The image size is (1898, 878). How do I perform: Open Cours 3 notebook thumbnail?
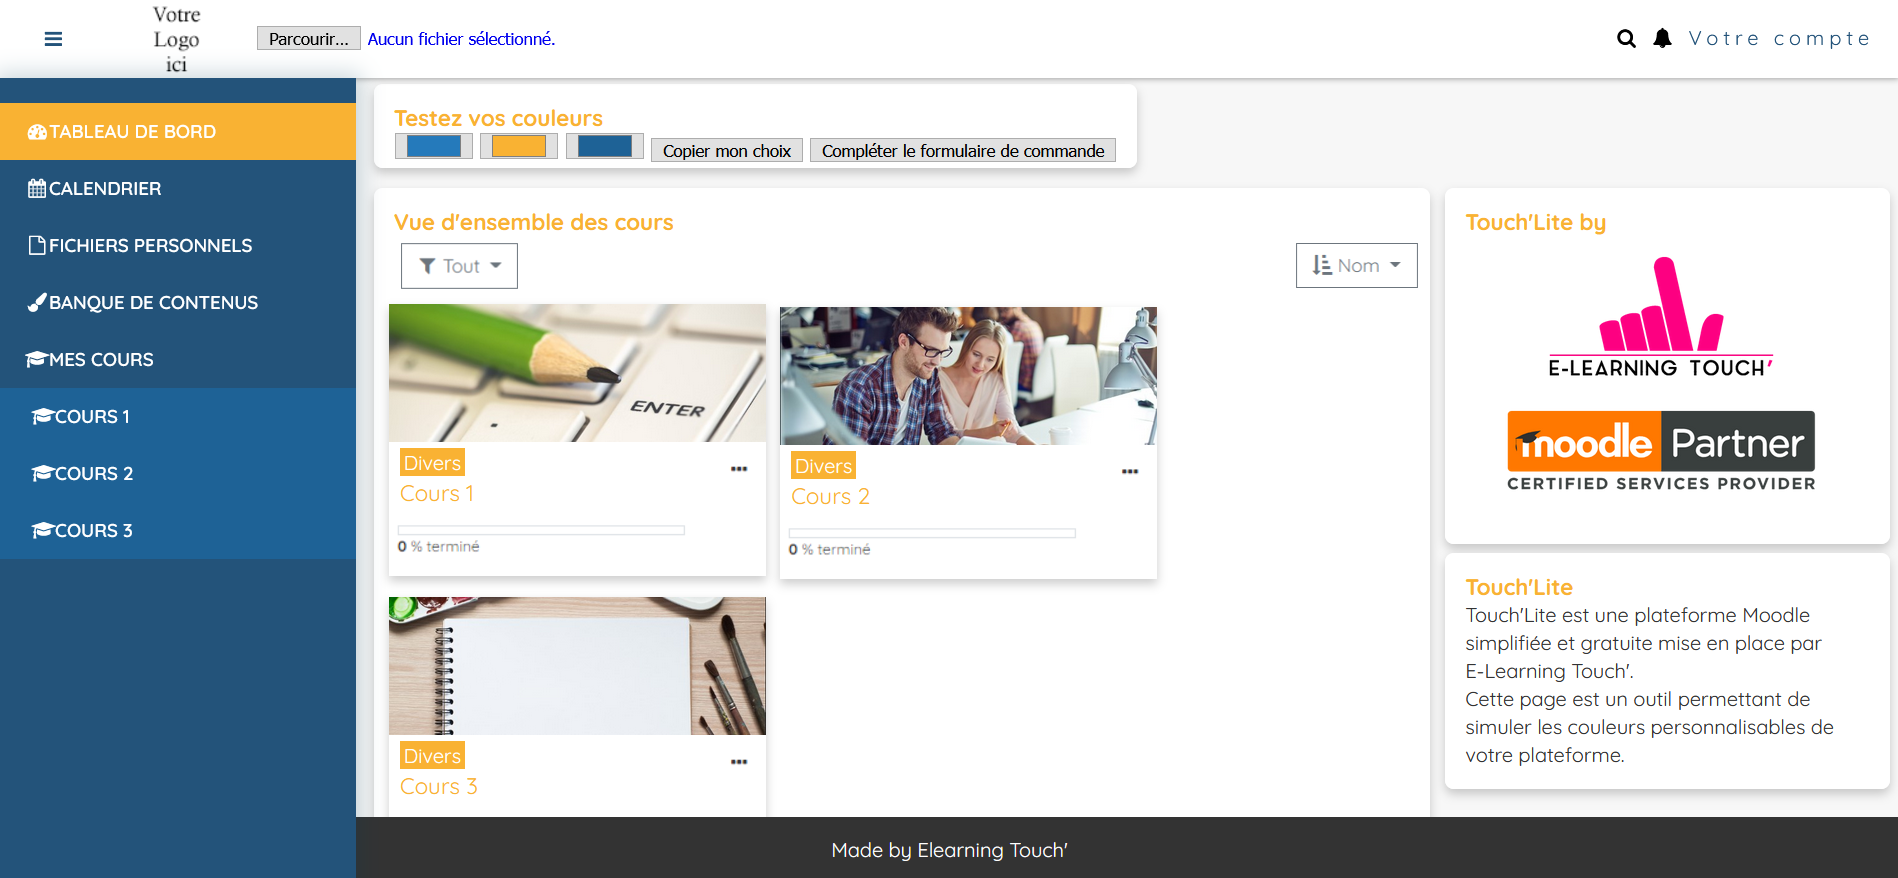[577, 666]
